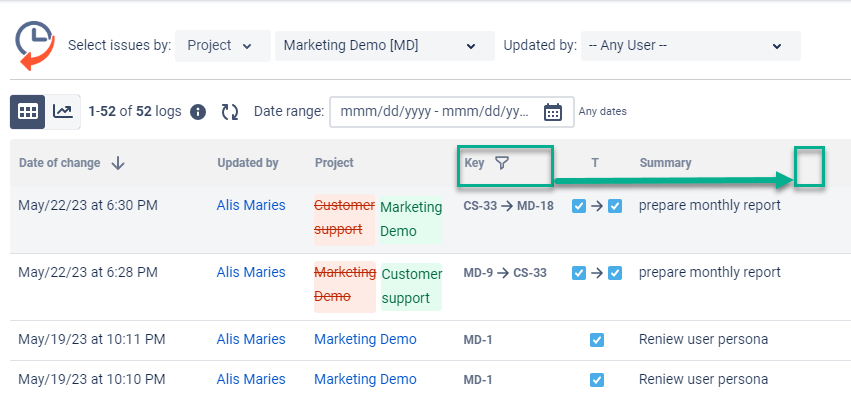Open Alis Maries link in the 6:30 PM row

(251, 205)
